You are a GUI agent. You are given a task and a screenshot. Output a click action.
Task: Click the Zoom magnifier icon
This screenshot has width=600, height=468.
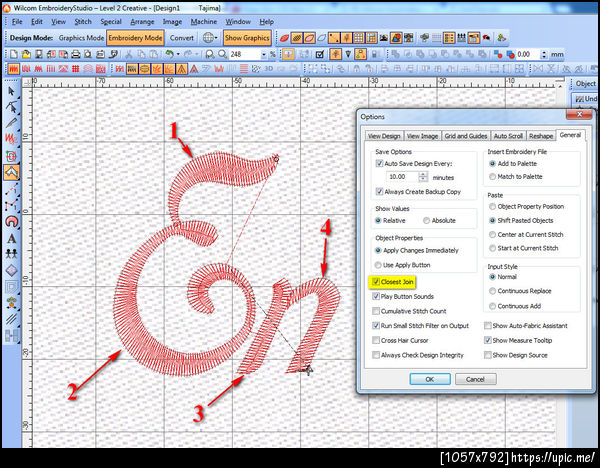click(222, 54)
